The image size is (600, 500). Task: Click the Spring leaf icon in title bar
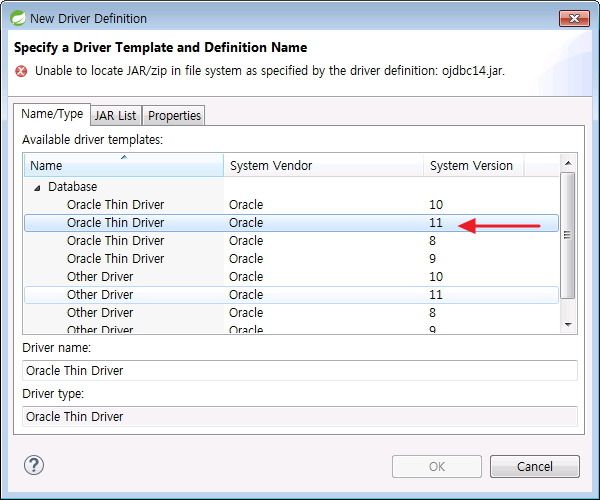click(x=18, y=18)
